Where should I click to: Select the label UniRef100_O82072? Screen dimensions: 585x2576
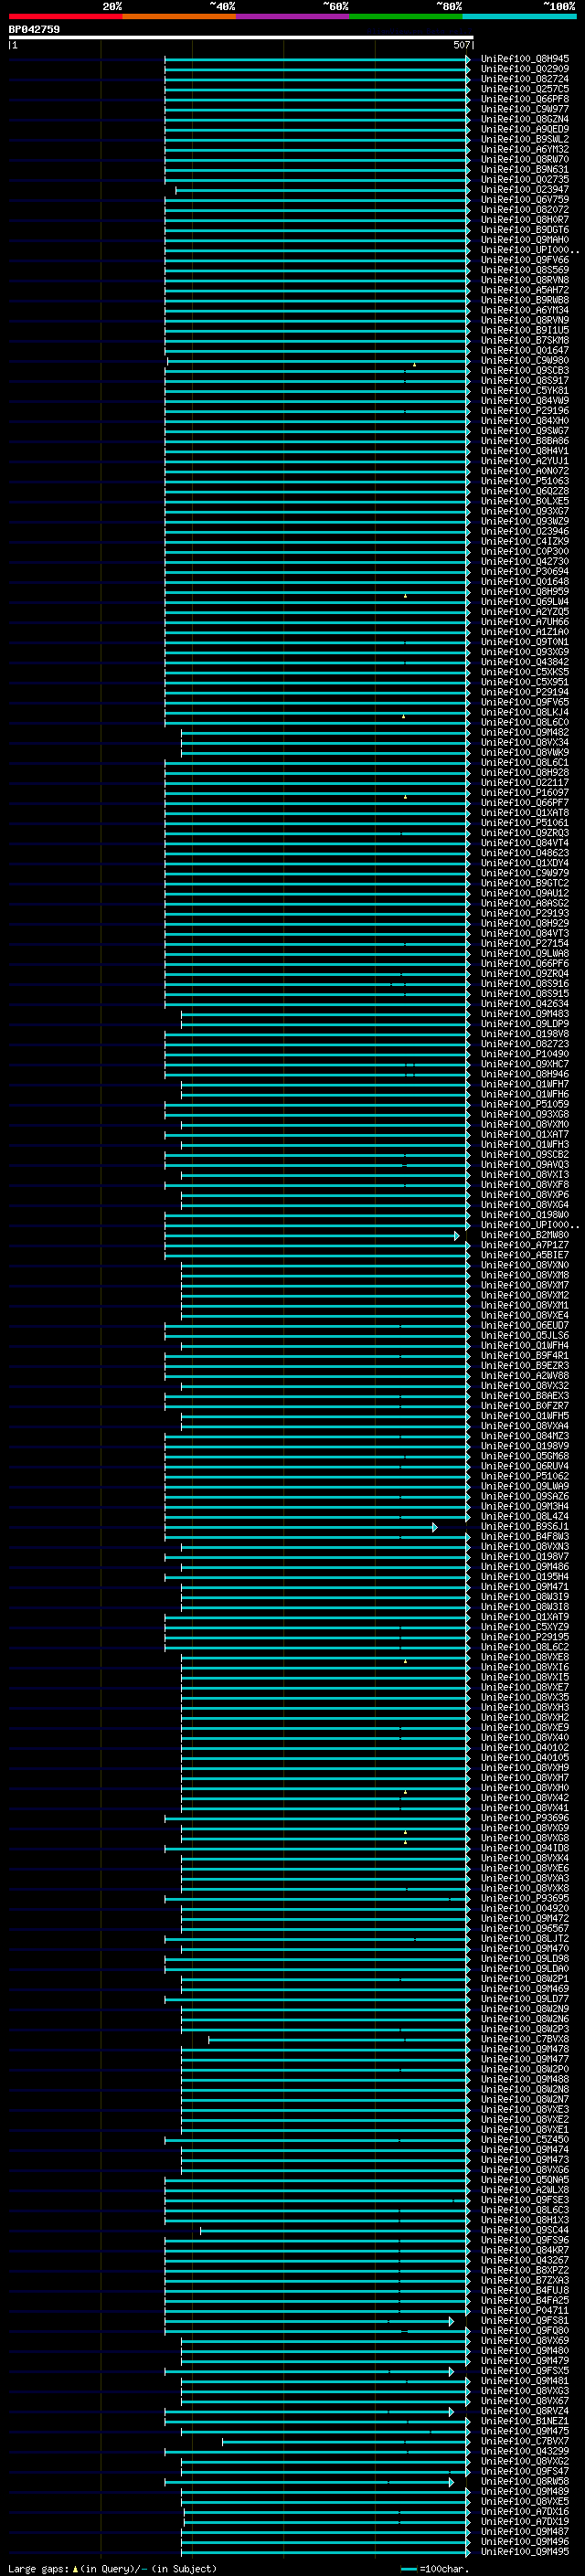coord(525,210)
